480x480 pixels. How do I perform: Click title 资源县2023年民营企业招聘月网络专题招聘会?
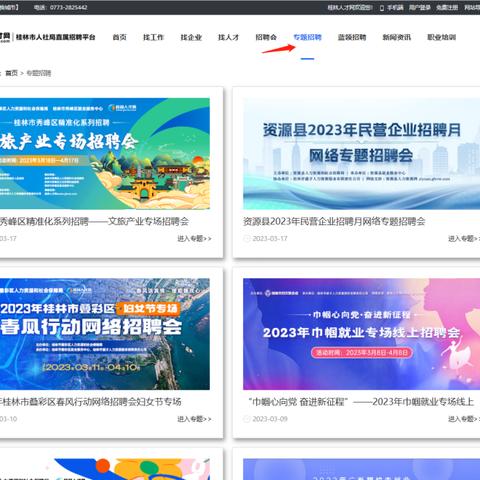click(x=334, y=221)
